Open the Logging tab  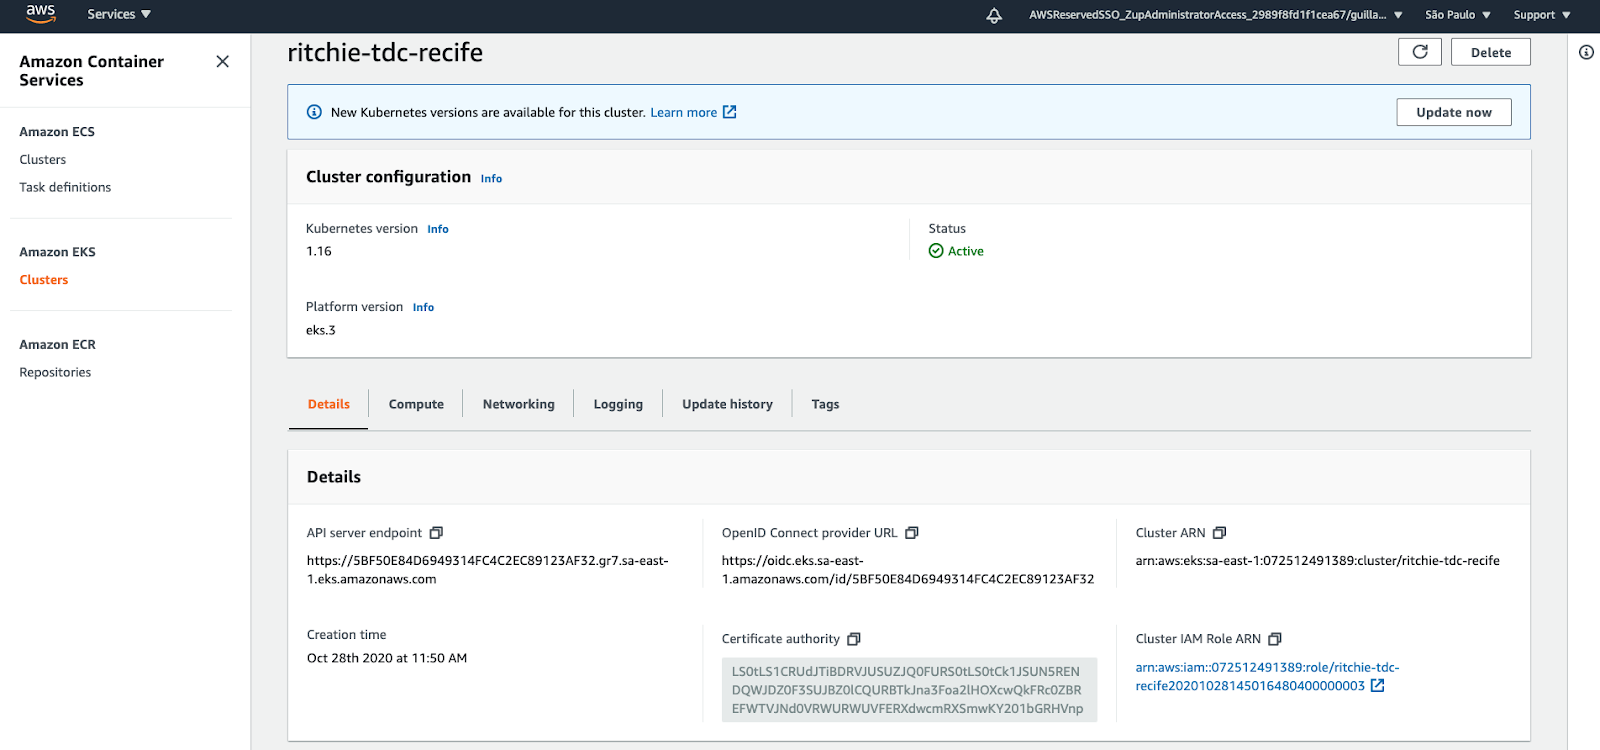618,404
